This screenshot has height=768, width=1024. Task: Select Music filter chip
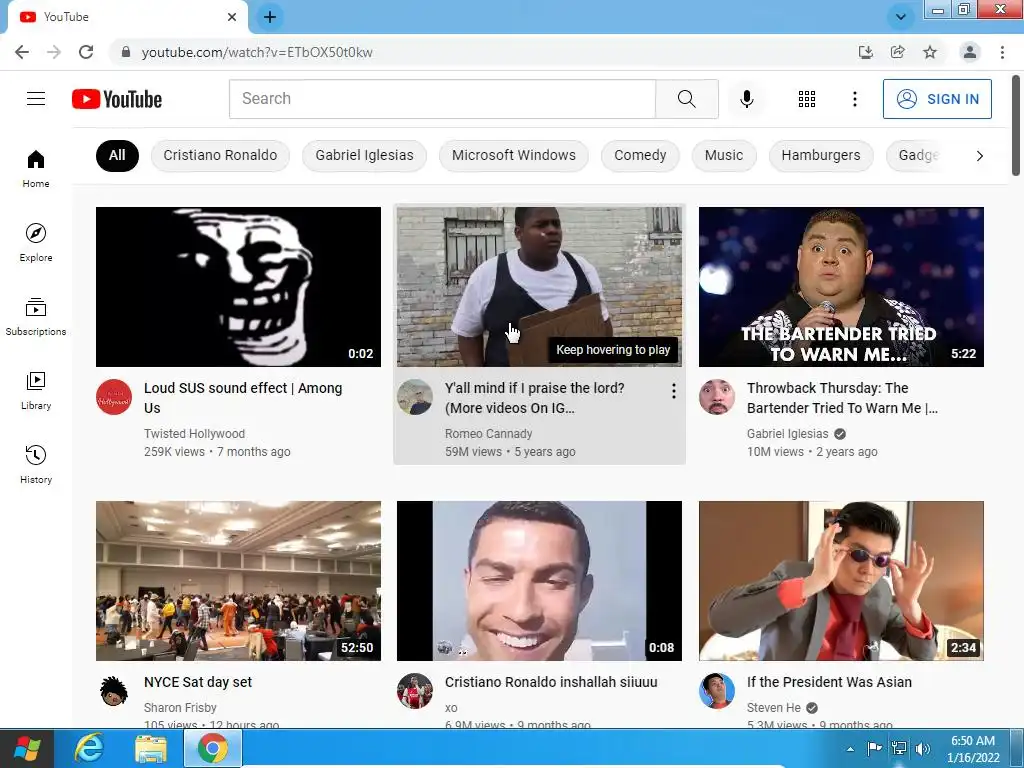coord(724,155)
